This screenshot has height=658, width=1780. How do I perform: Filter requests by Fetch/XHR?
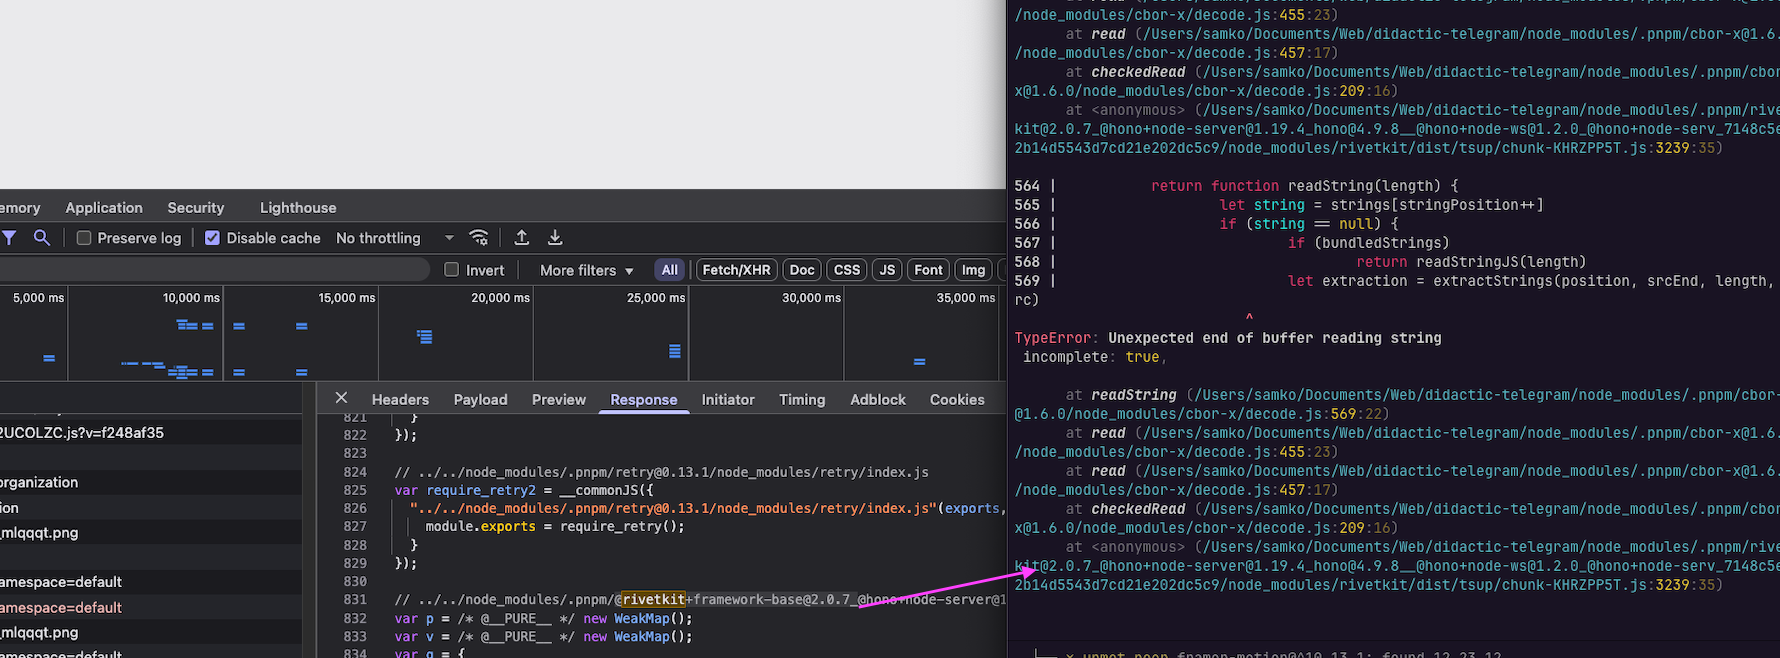pyautogui.click(x=736, y=270)
